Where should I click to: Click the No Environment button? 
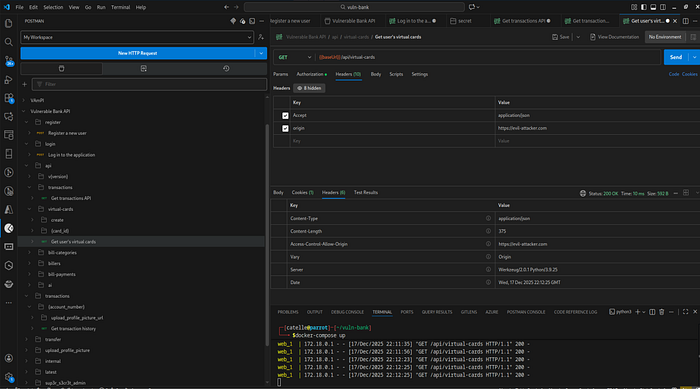665,37
